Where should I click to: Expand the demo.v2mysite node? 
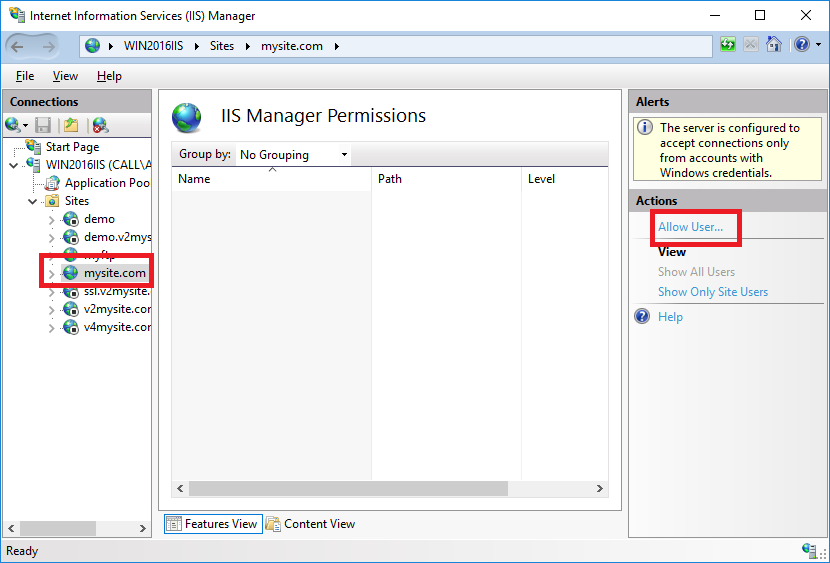click(x=51, y=238)
